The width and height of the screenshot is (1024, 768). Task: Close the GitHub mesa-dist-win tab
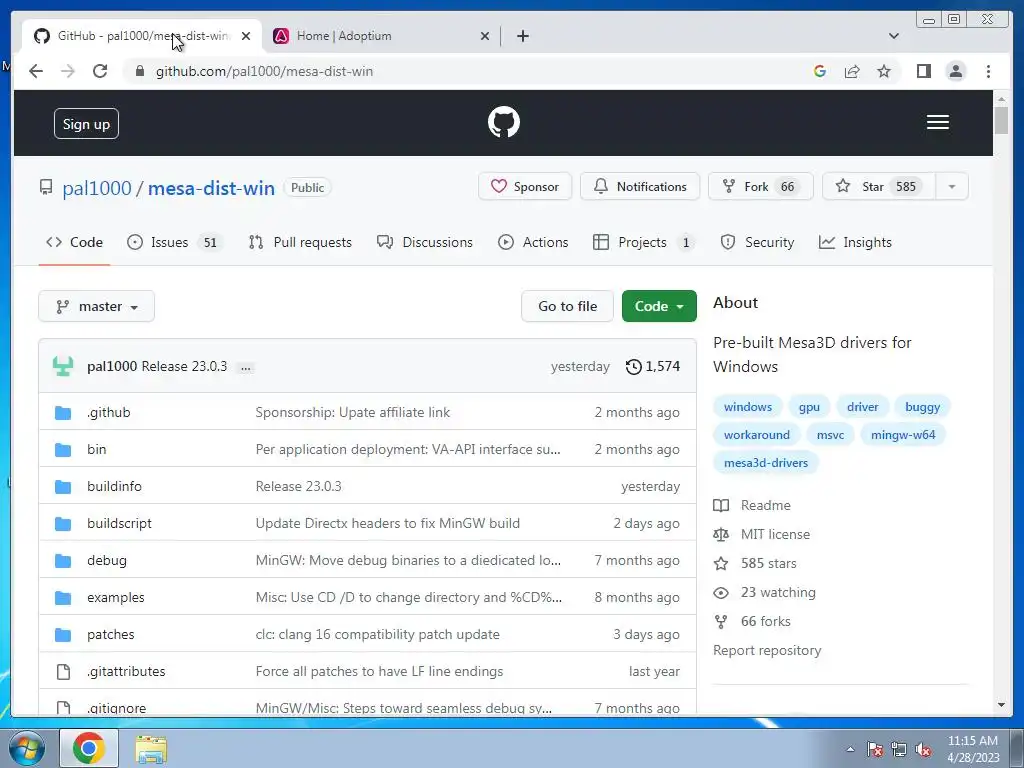(246, 36)
